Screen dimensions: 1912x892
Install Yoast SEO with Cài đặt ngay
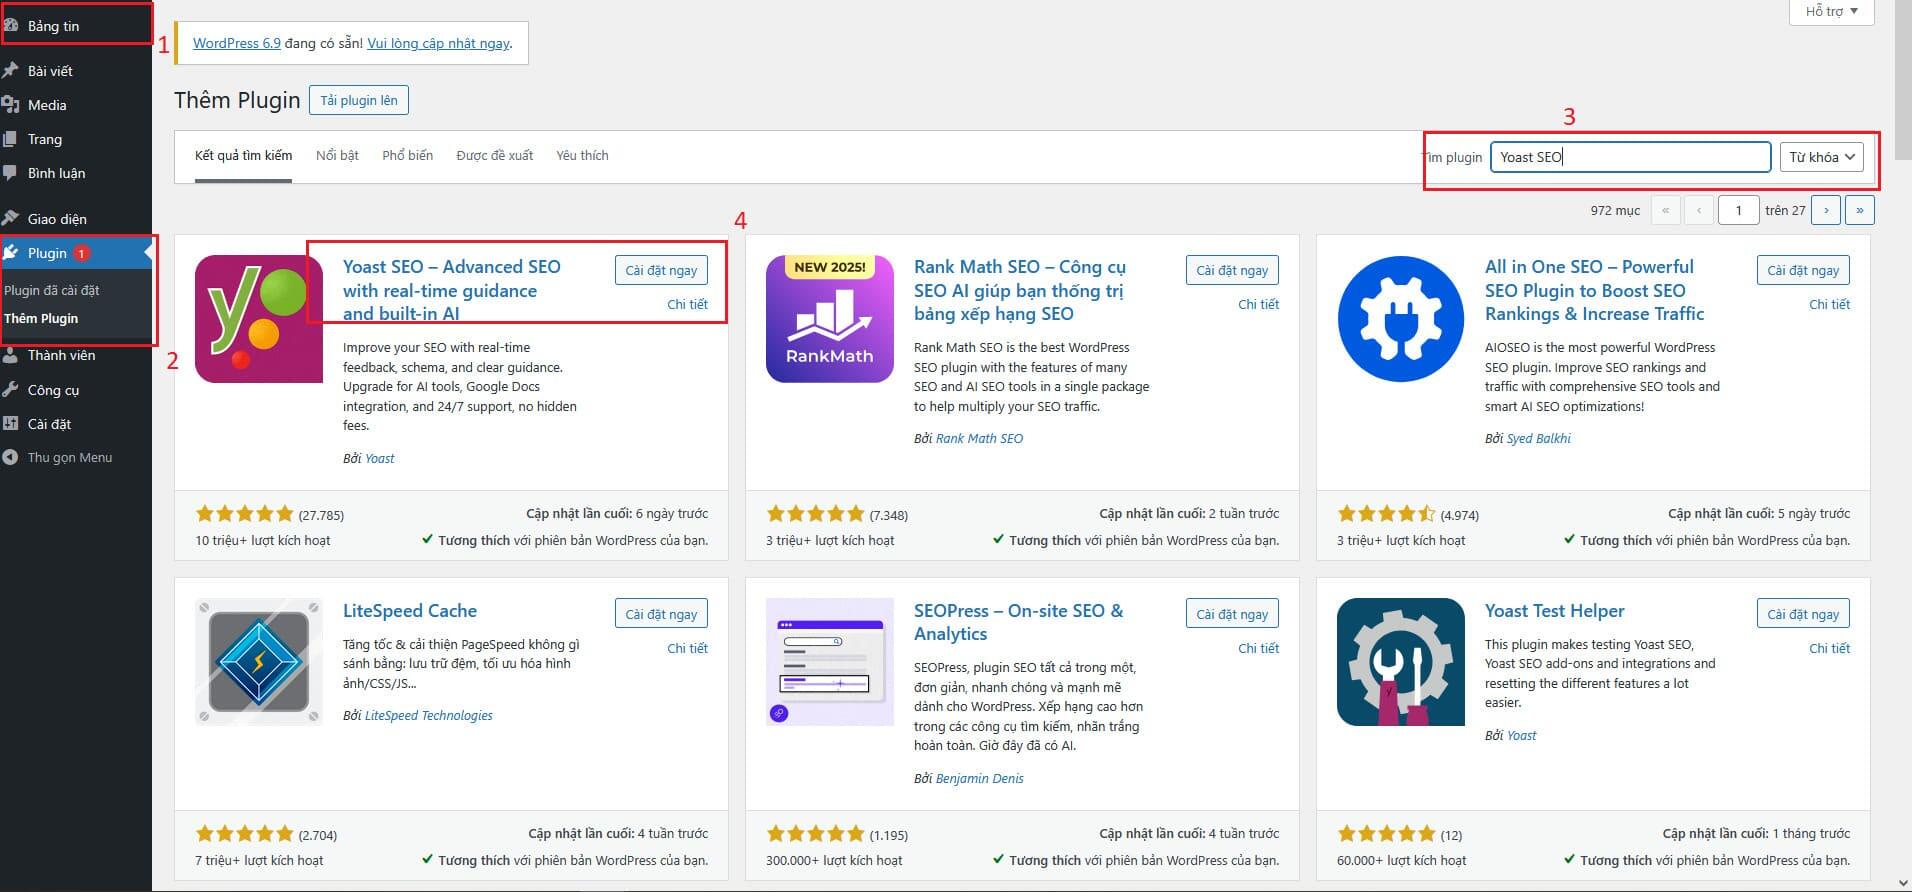(x=661, y=270)
